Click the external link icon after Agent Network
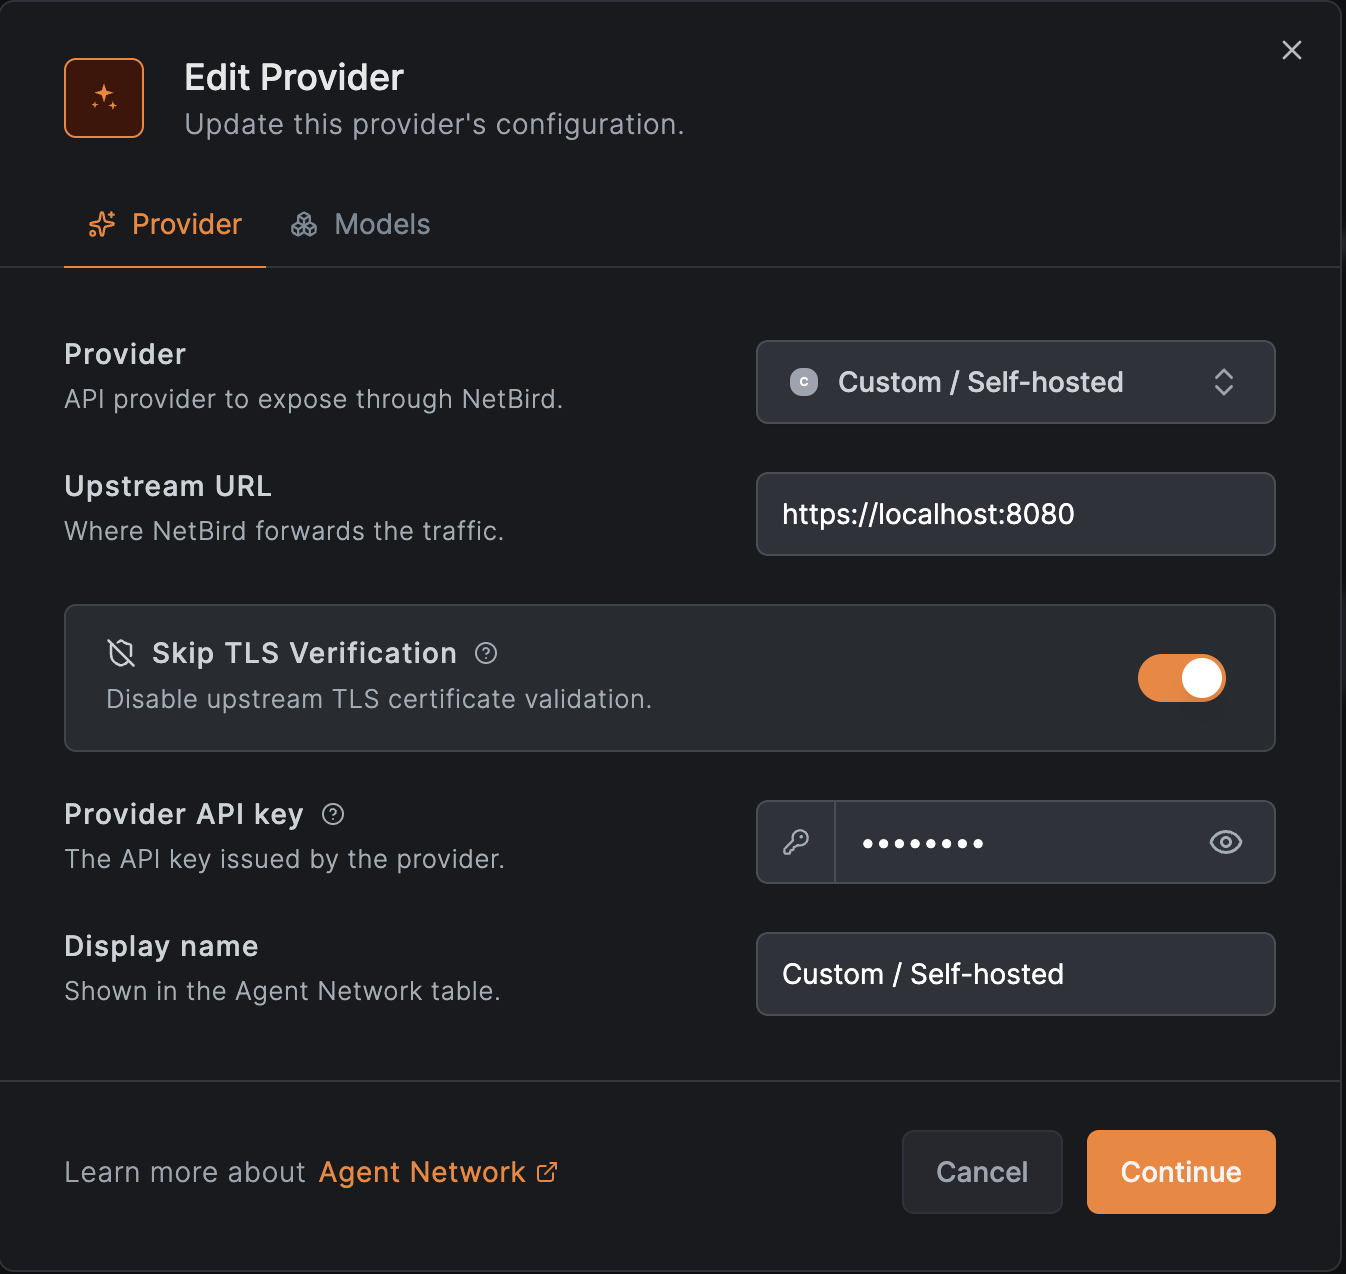Image resolution: width=1346 pixels, height=1274 pixels. tap(547, 1172)
